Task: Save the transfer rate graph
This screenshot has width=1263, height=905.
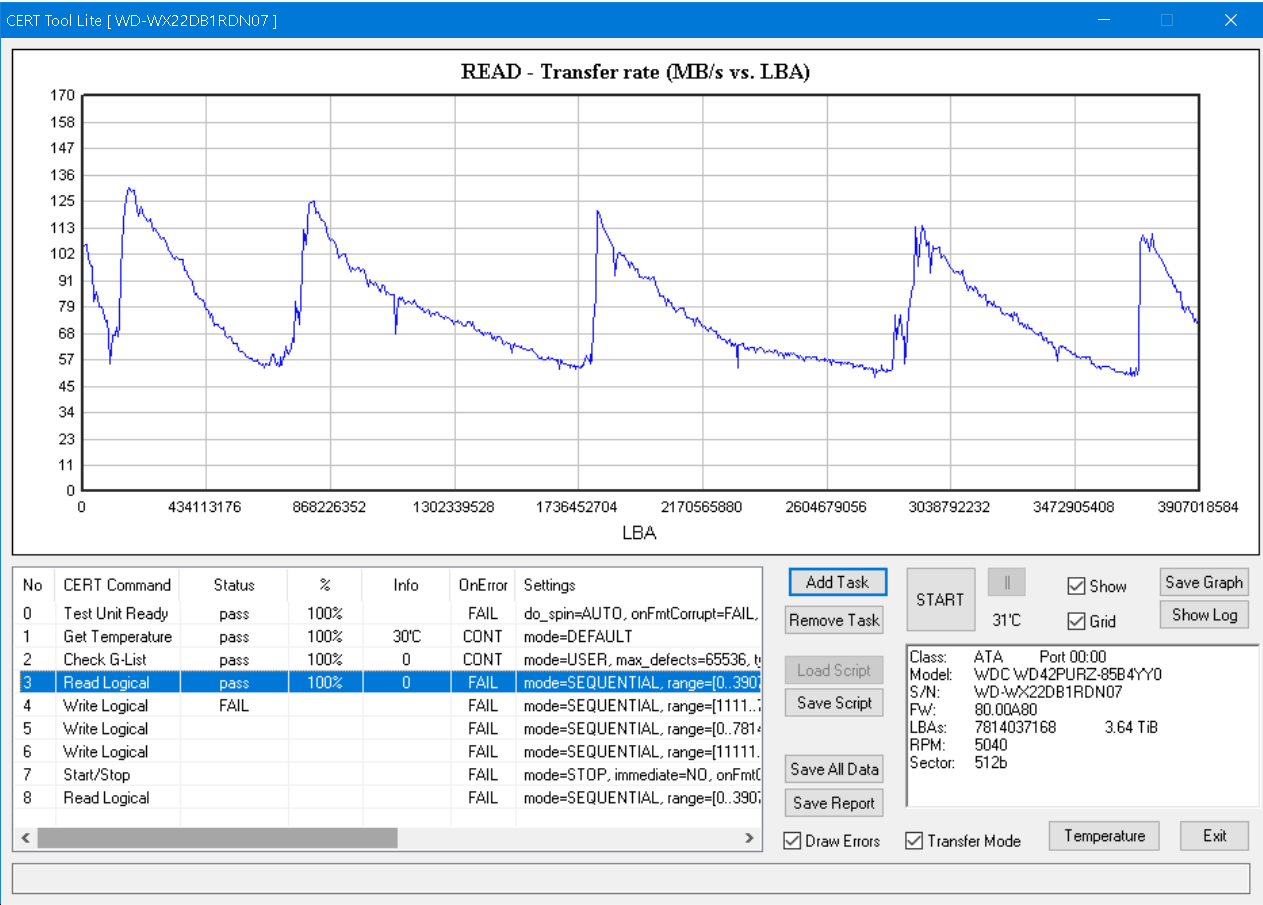Action: [1203, 582]
